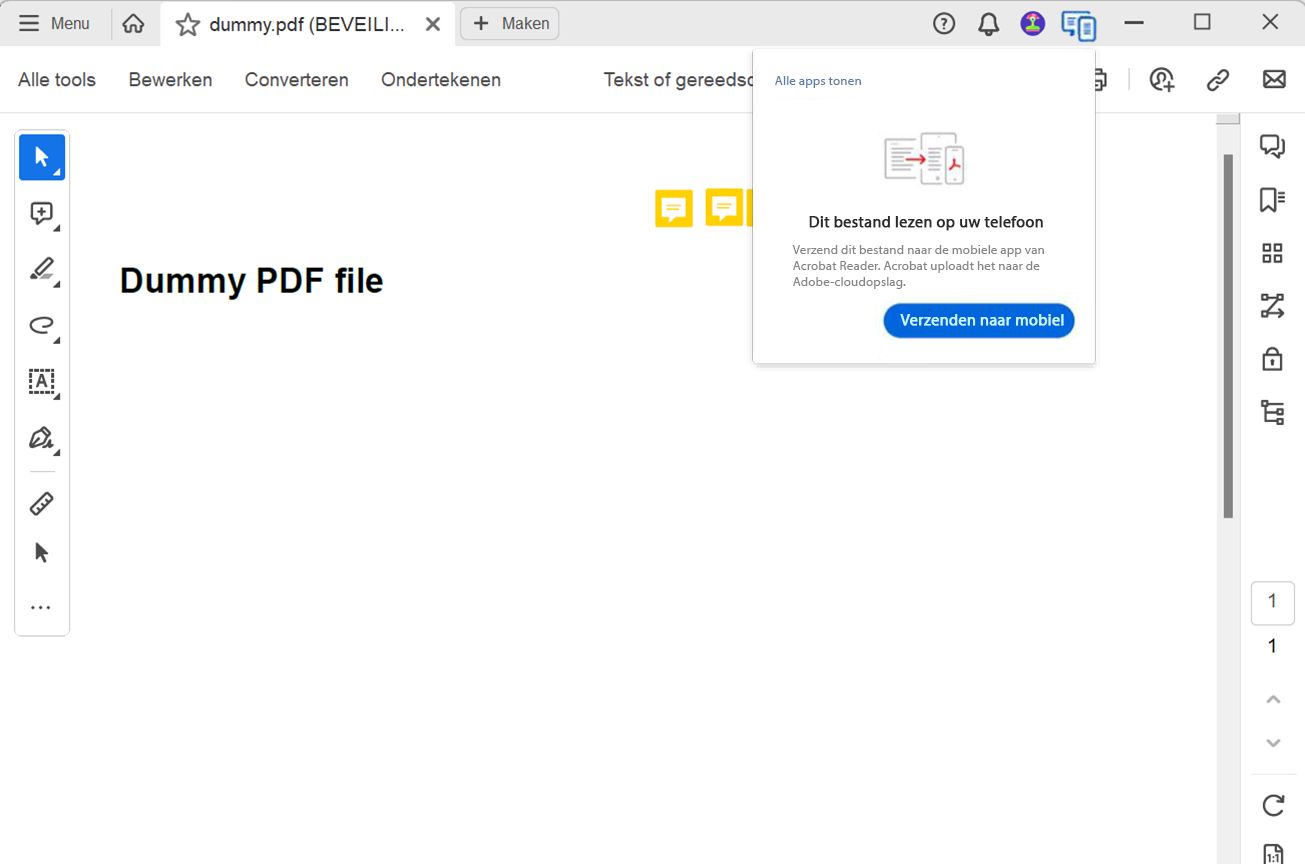
Task: Click the partly hidden printer icon
Action: click(x=1101, y=80)
